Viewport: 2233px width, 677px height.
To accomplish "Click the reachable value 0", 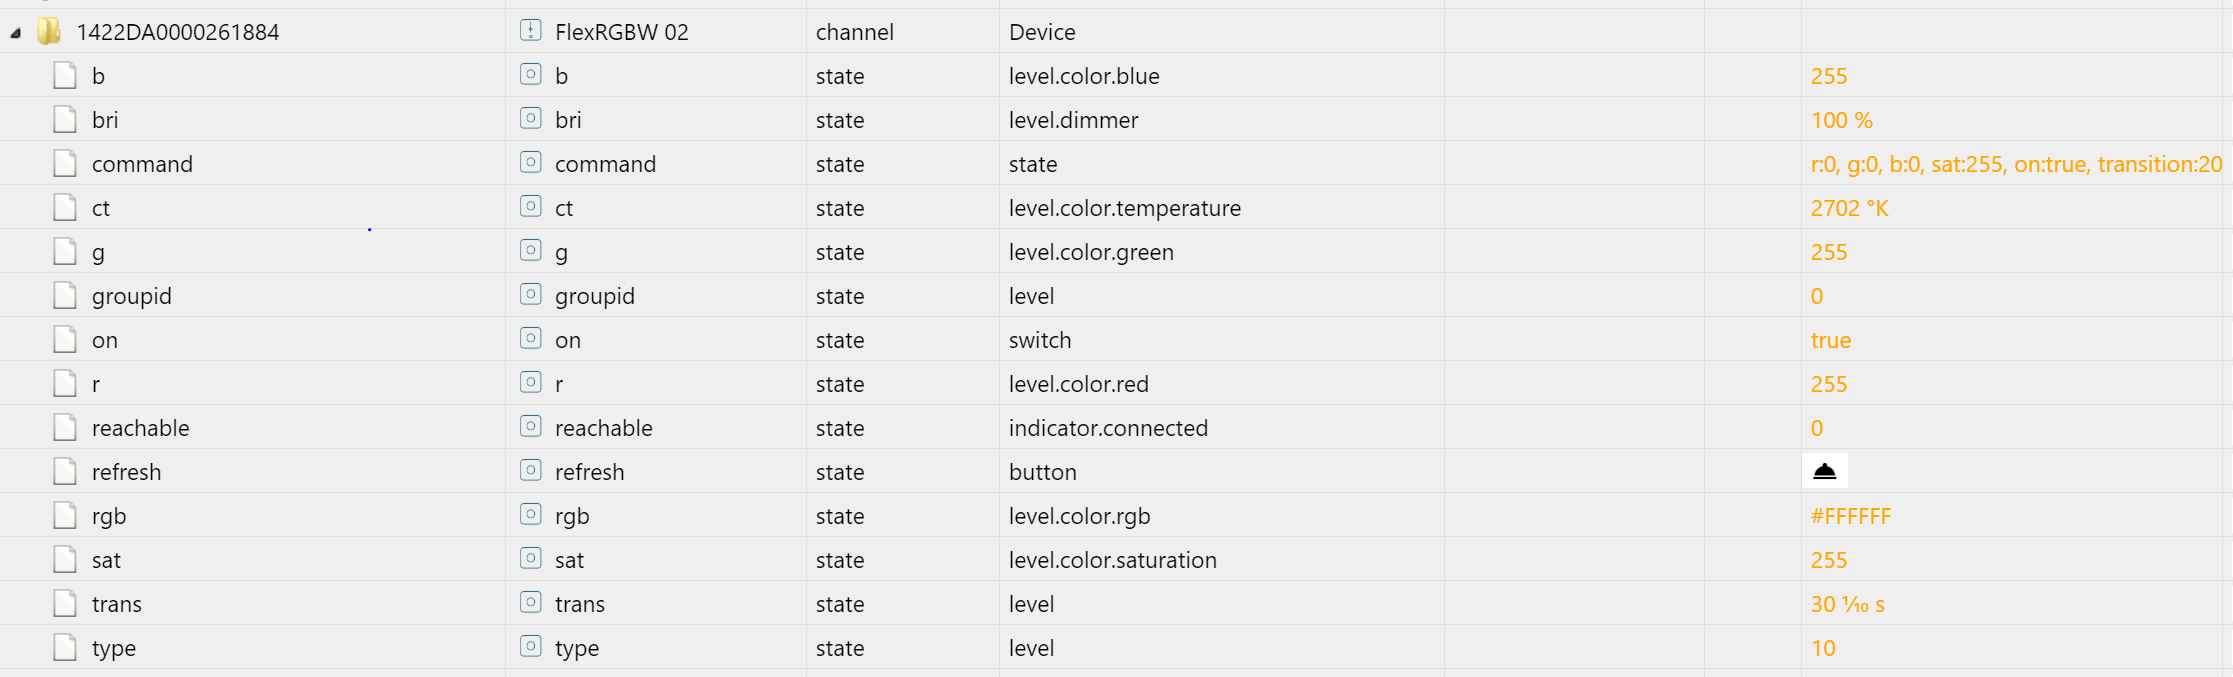I will (1817, 428).
